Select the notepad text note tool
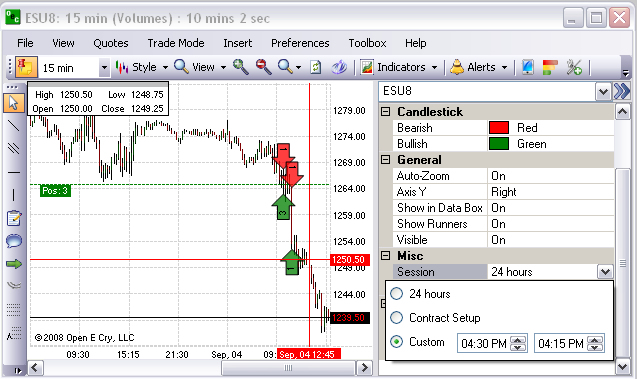Viewport: 637px width, 379px height. 14,218
